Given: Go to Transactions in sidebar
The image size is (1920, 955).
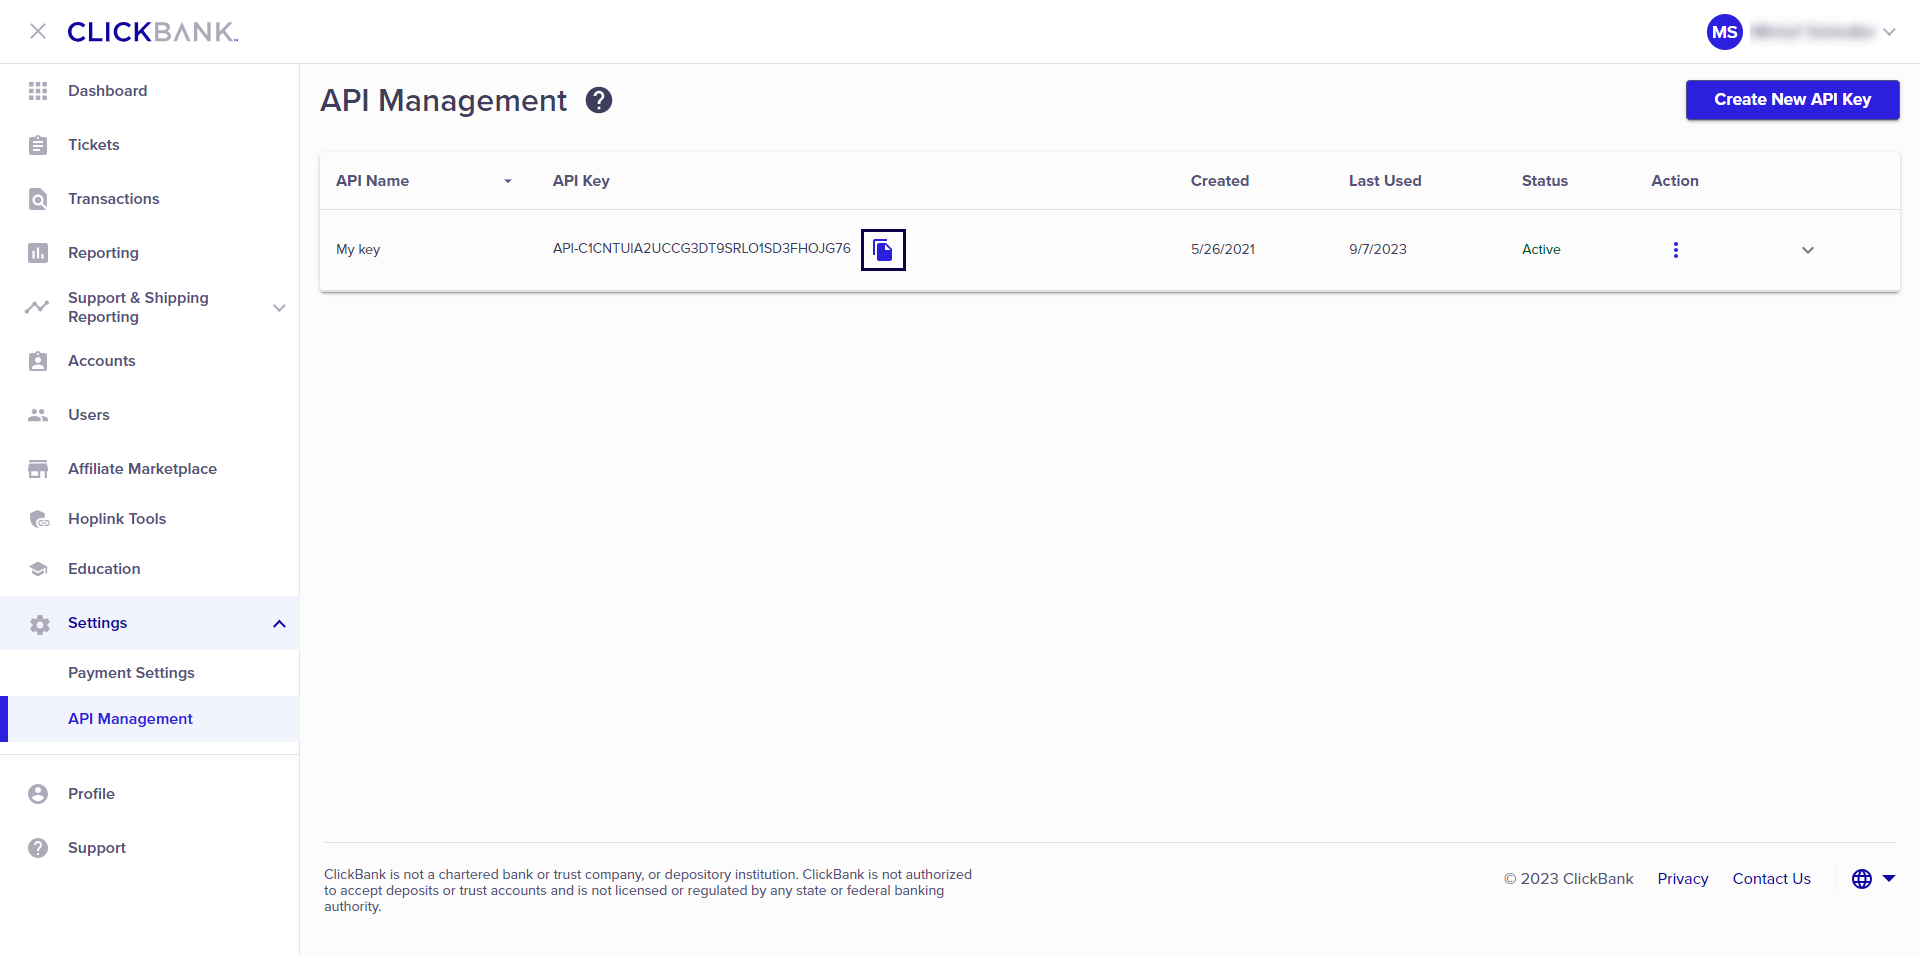Looking at the screenshot, I should click(x=113, y=199).
